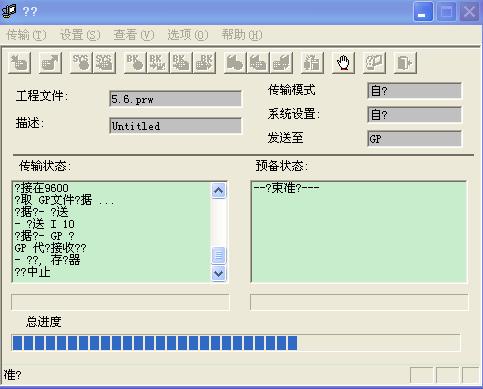
Task: Open the 选项(O) menu
Action: [188, 35]
